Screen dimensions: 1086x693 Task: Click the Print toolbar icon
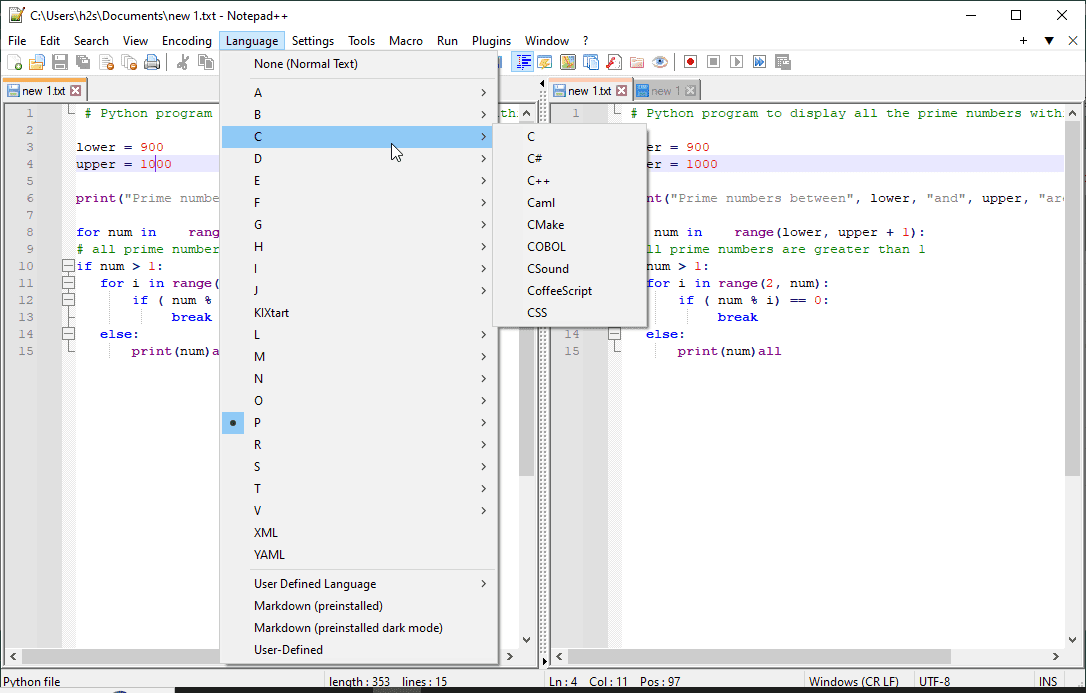152,62
